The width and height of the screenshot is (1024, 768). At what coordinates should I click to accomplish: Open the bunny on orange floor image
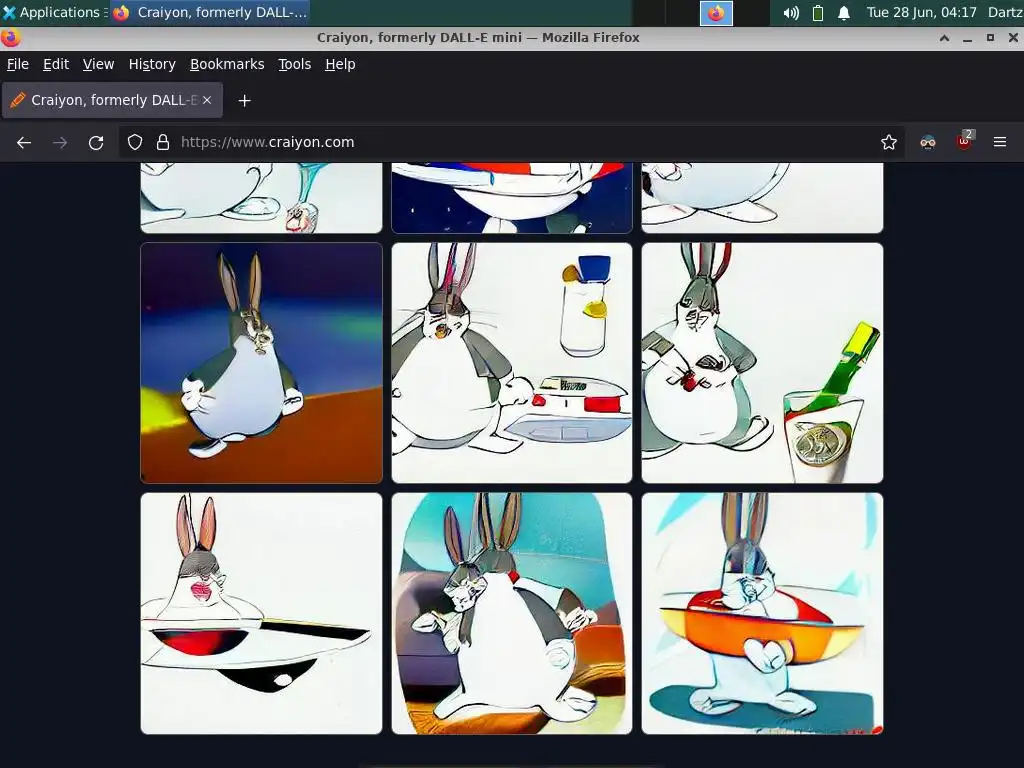(261, 363)
